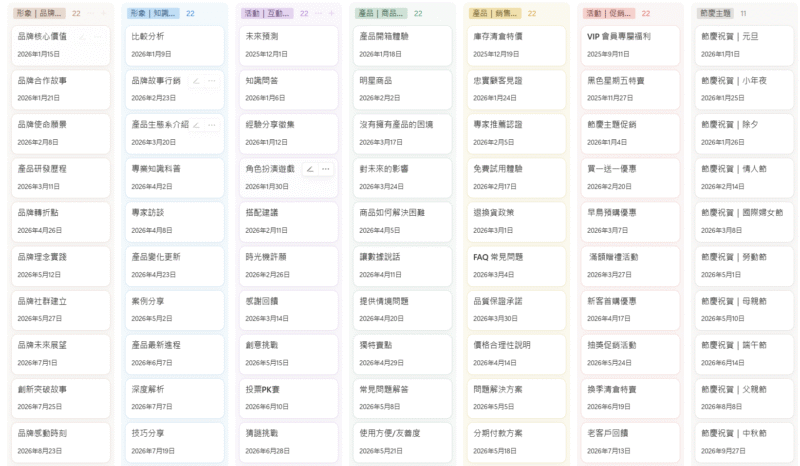Open the 品牌感動時刻 card

point(61,442)
